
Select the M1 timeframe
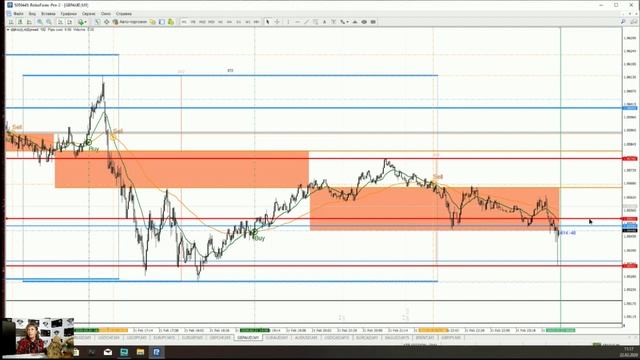tap(184, 22)
